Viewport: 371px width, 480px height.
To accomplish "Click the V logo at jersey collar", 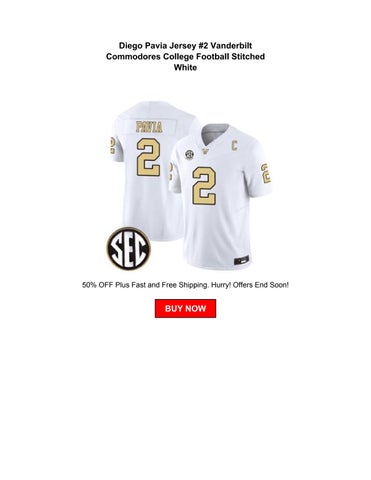I will pyautogui.click(x=206, y=151).
